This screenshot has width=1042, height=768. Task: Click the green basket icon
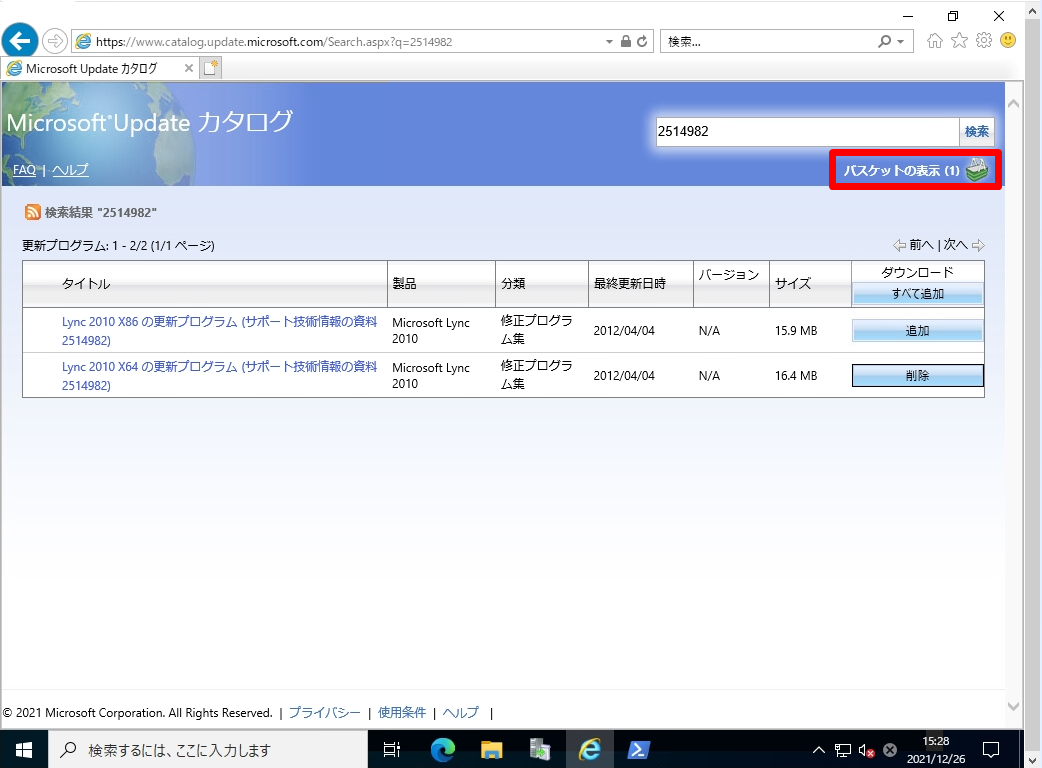point(977,170)
